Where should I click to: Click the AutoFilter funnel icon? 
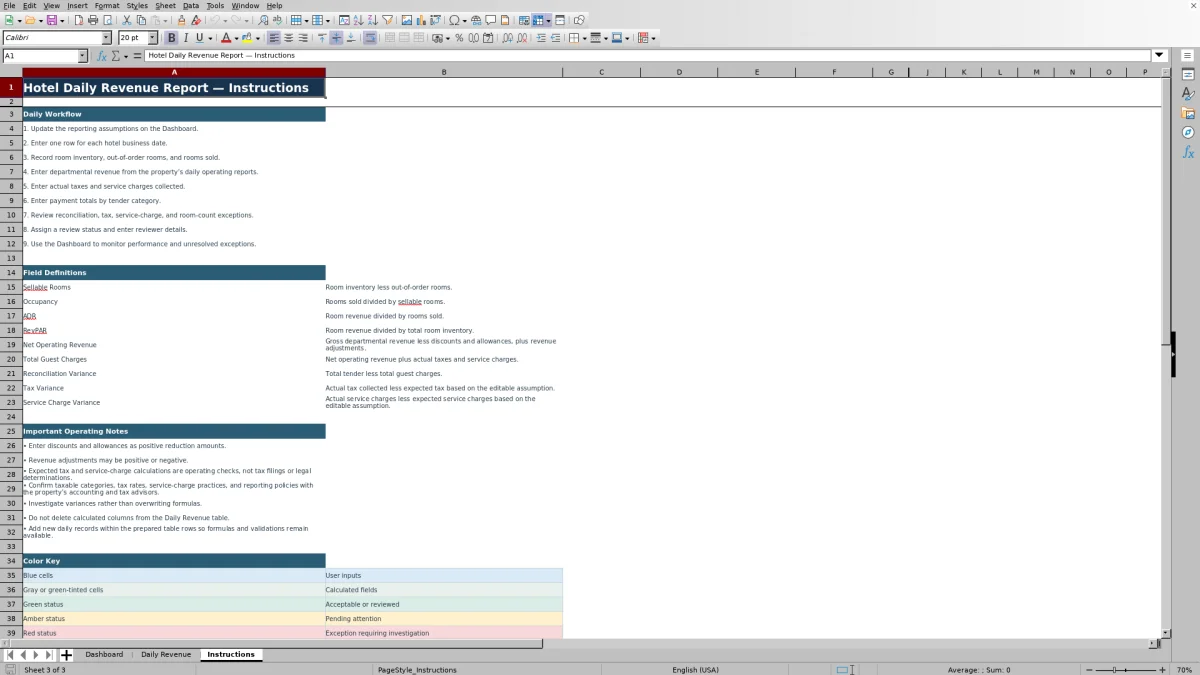pos(387,20)
